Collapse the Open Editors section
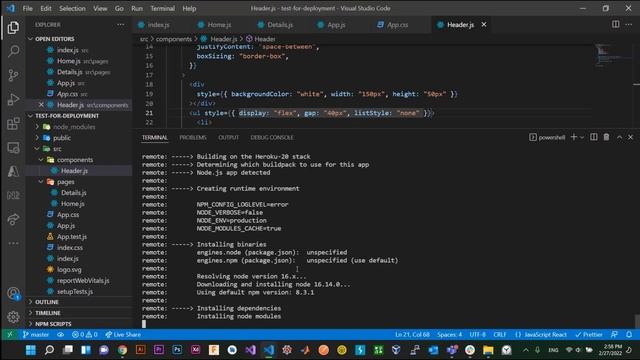The image size is (640, 360). point(31,39)
